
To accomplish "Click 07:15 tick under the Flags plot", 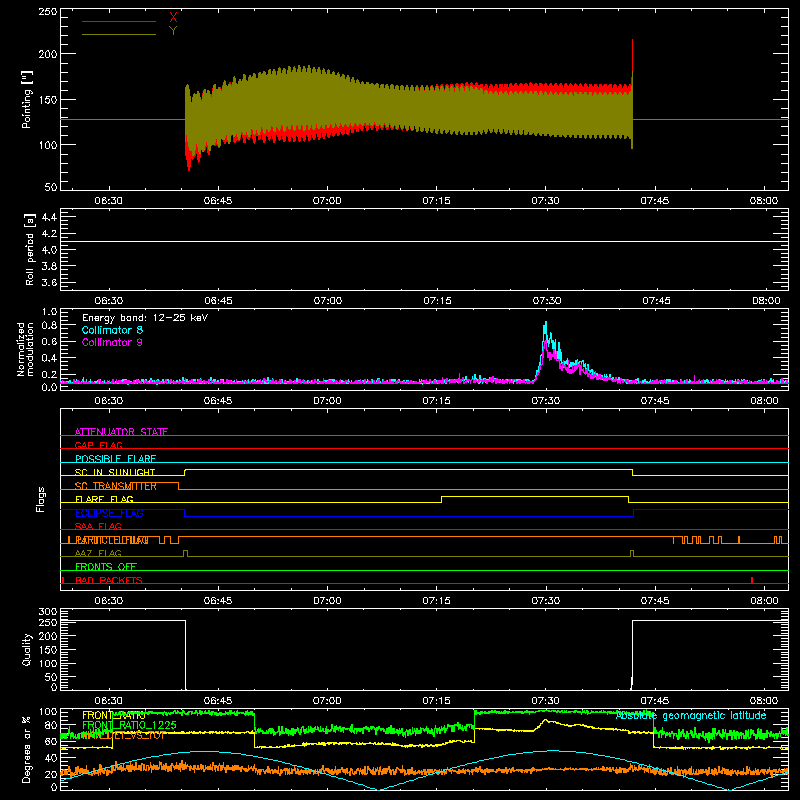I will click(x=436, y=601).
